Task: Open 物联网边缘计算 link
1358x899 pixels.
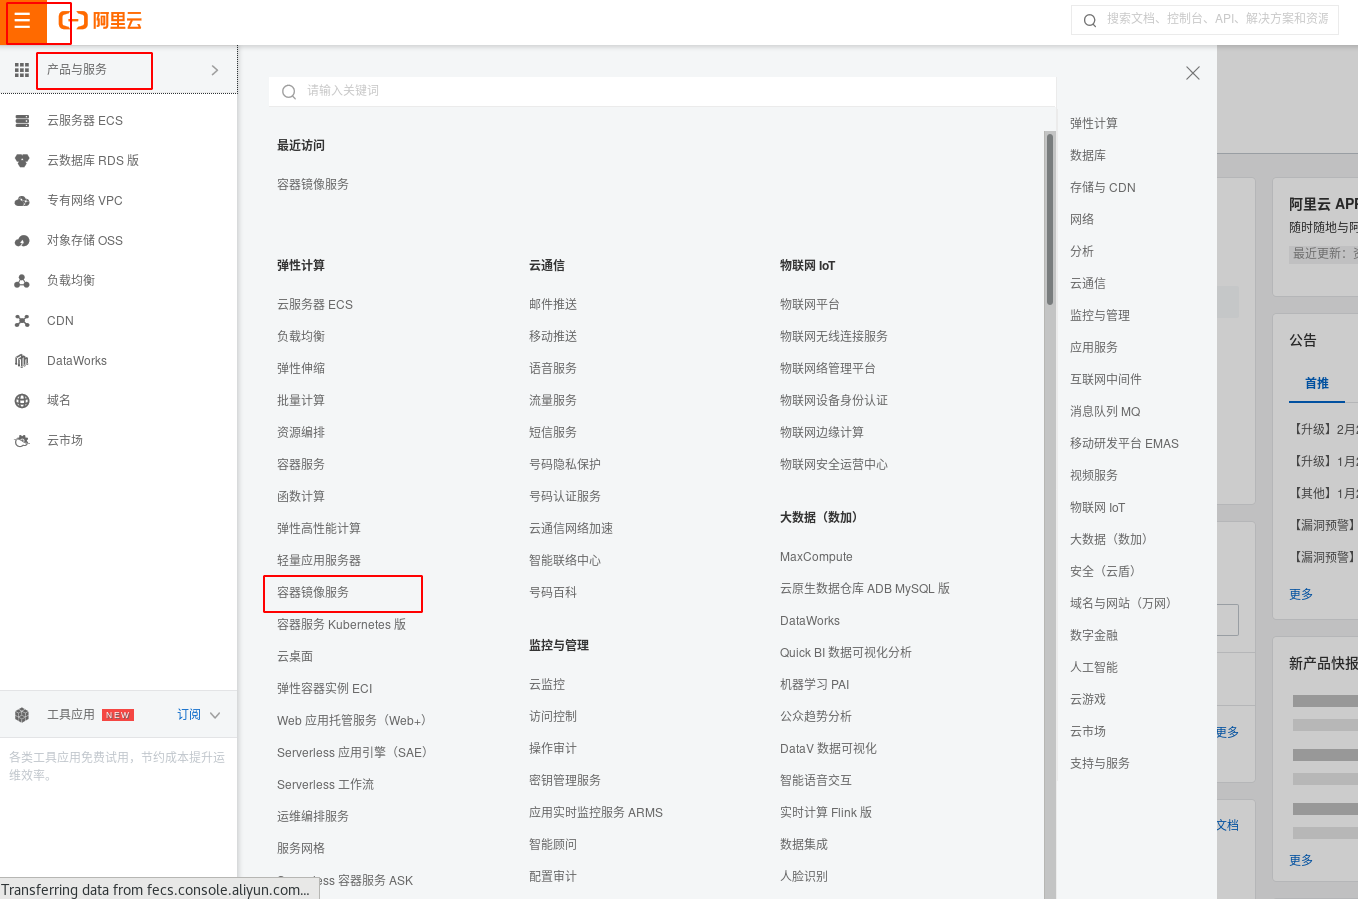Action: pos(822,432)
